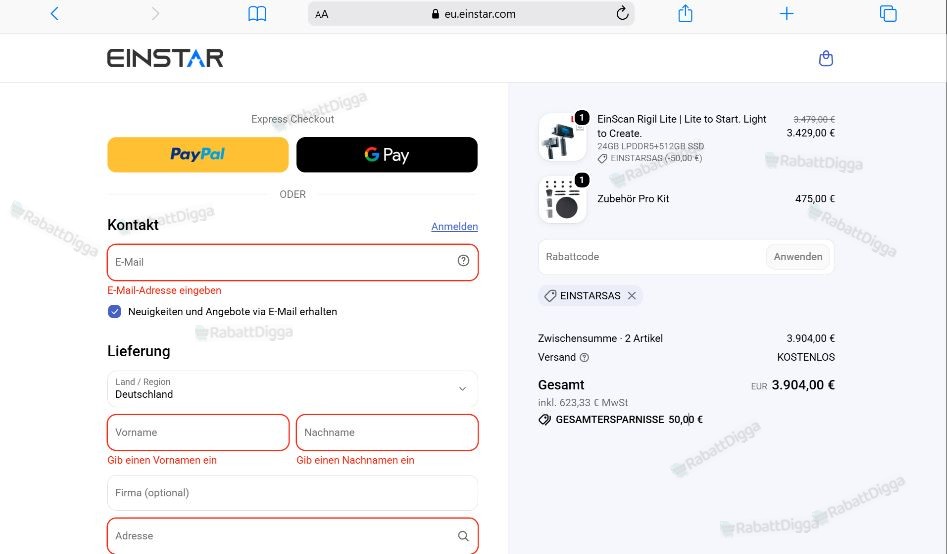Click the GESAMTERSPARNISSE 50,00 € text
Screen dimensions: 947x554
click(x=629, y=419)
